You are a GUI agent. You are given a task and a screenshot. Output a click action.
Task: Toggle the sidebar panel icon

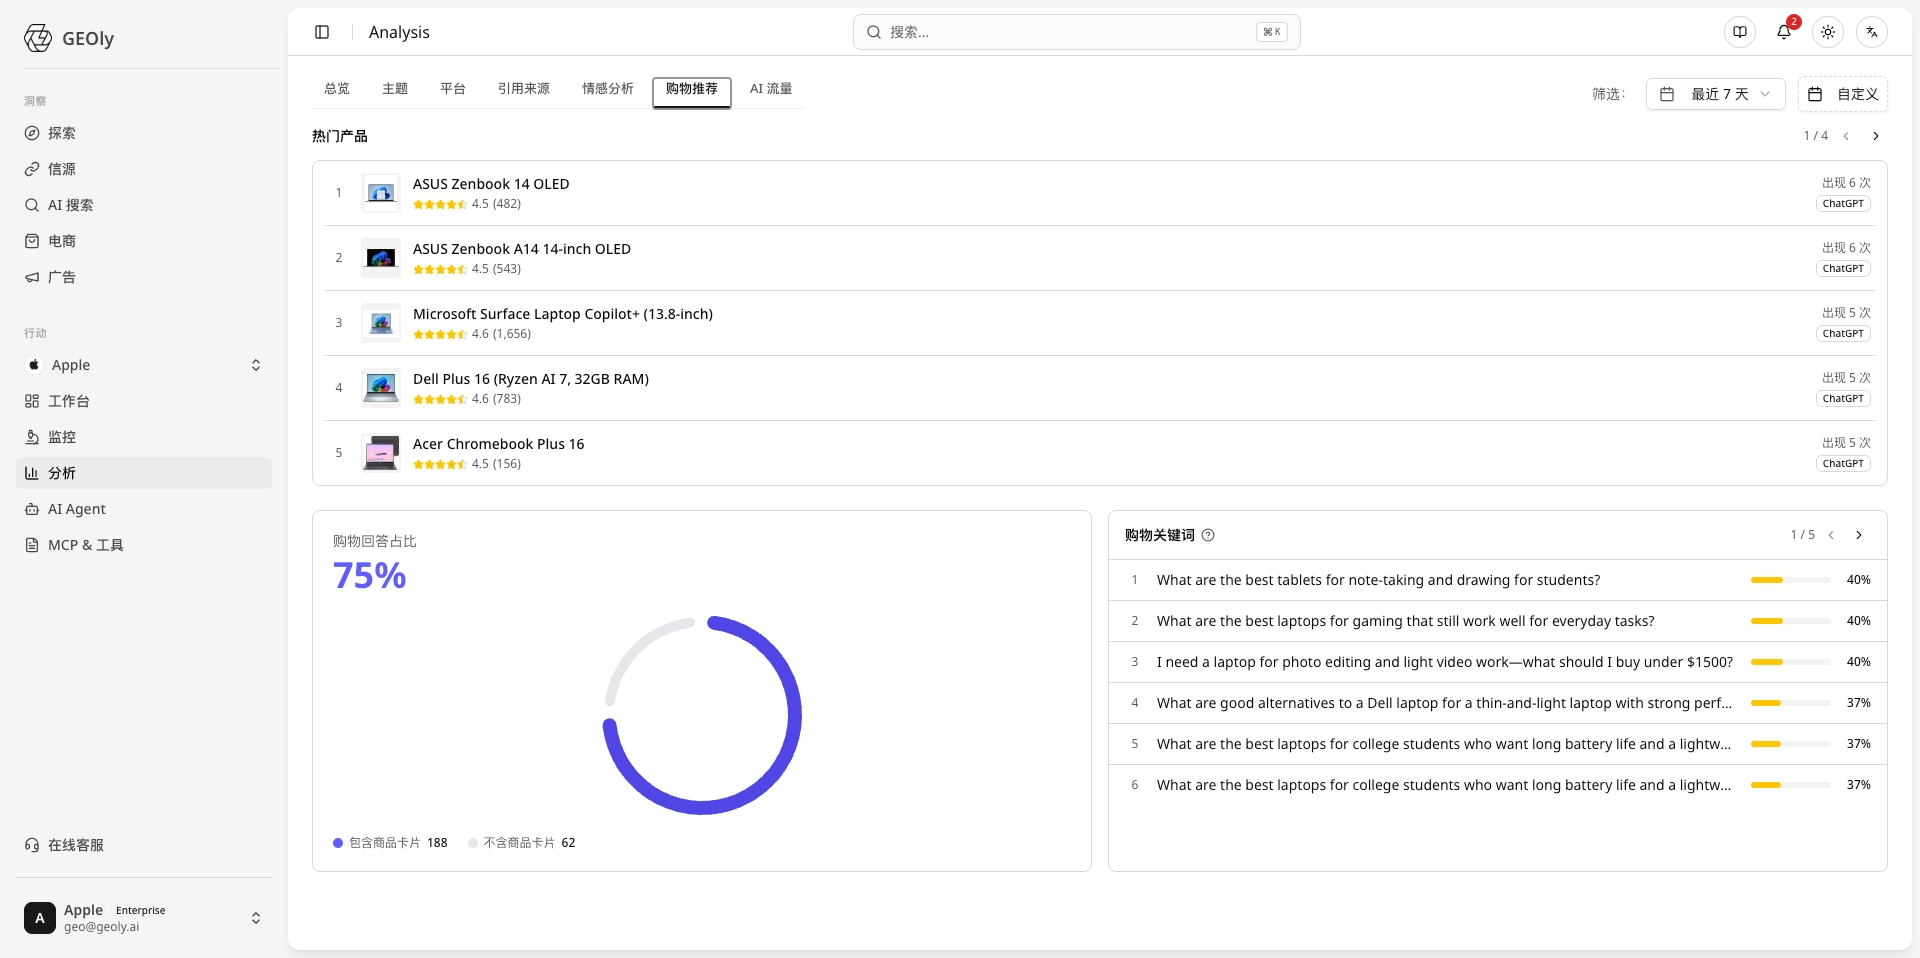click(322, 32)
